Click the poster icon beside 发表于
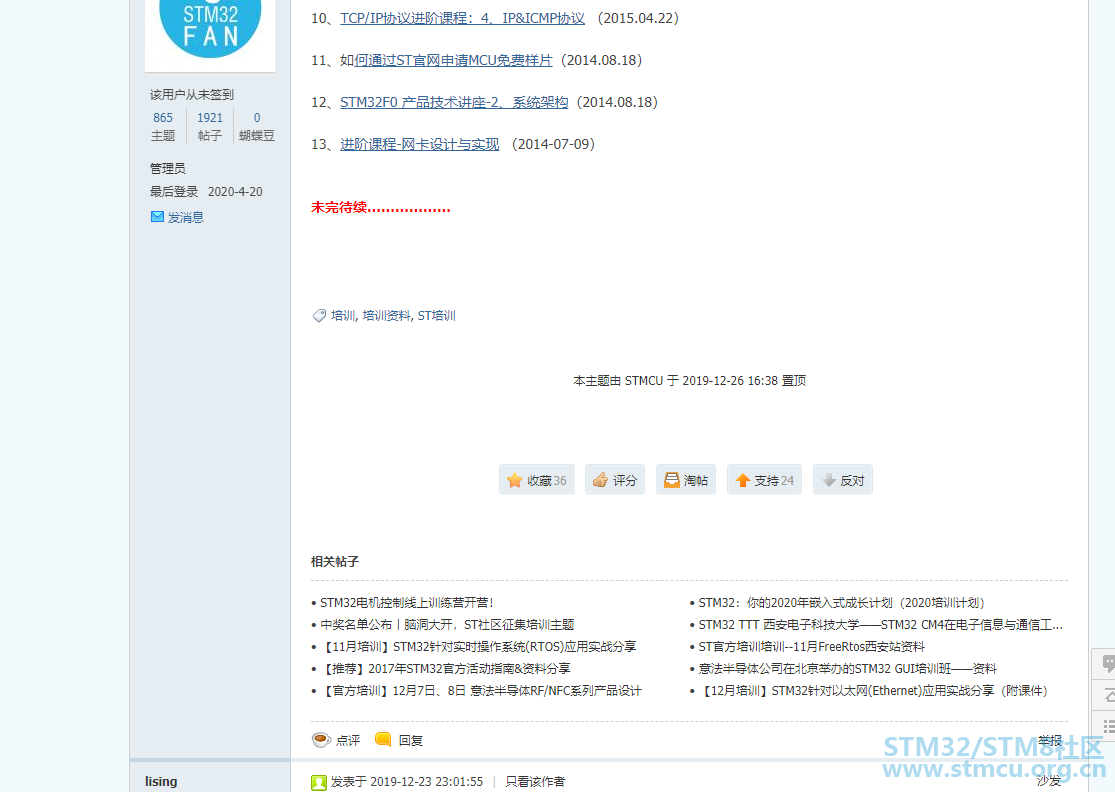 coord(319,782)
